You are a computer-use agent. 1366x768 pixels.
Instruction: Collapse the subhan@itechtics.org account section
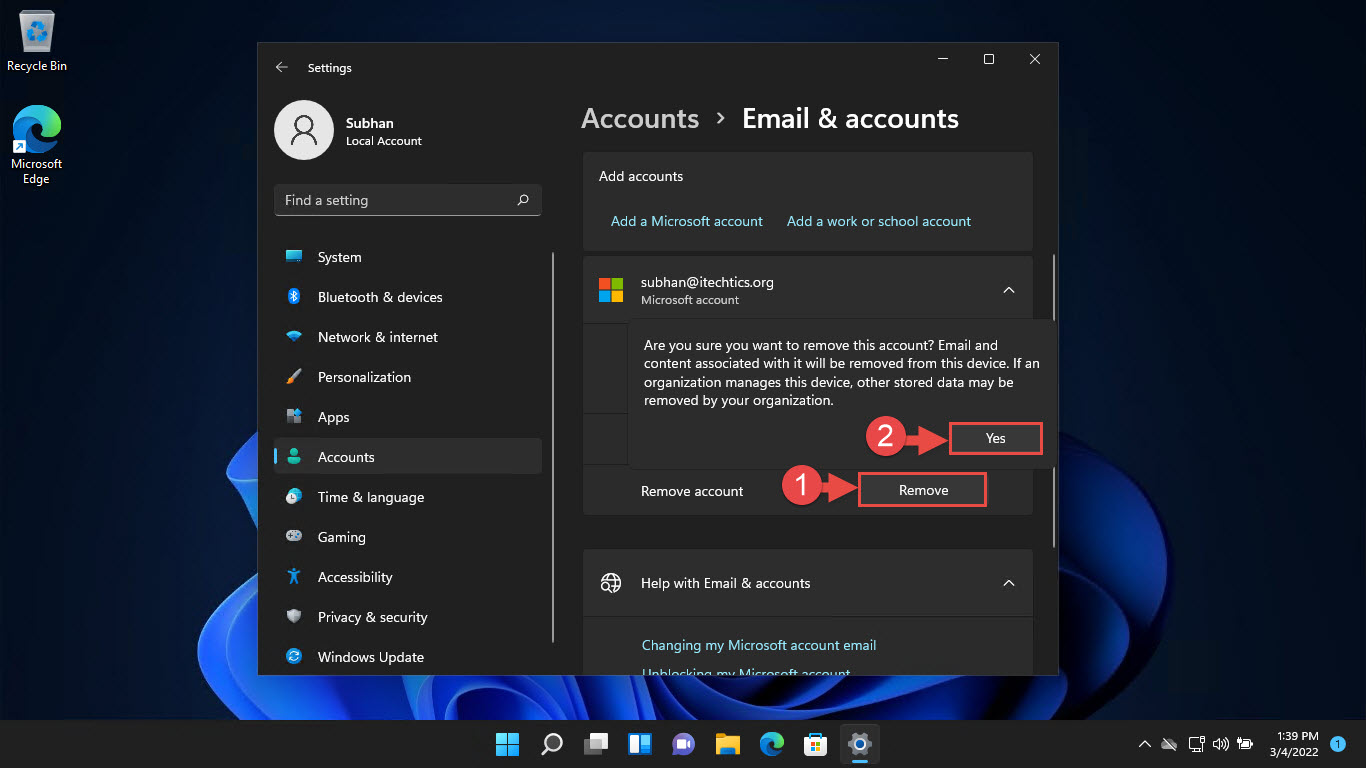pyautogui.click(x=1009, y=288)
